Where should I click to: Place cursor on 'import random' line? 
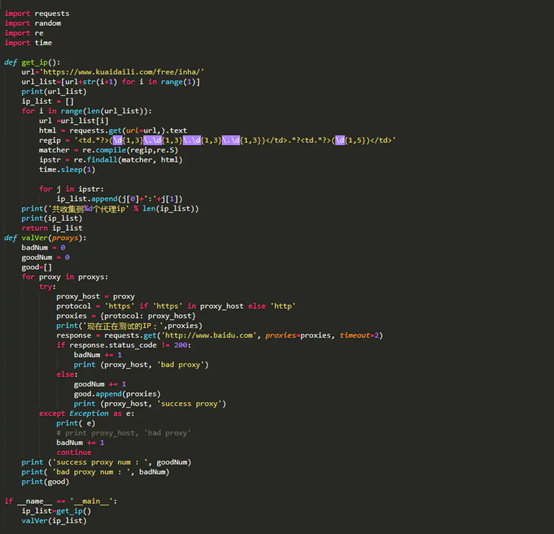coord(33,23)
